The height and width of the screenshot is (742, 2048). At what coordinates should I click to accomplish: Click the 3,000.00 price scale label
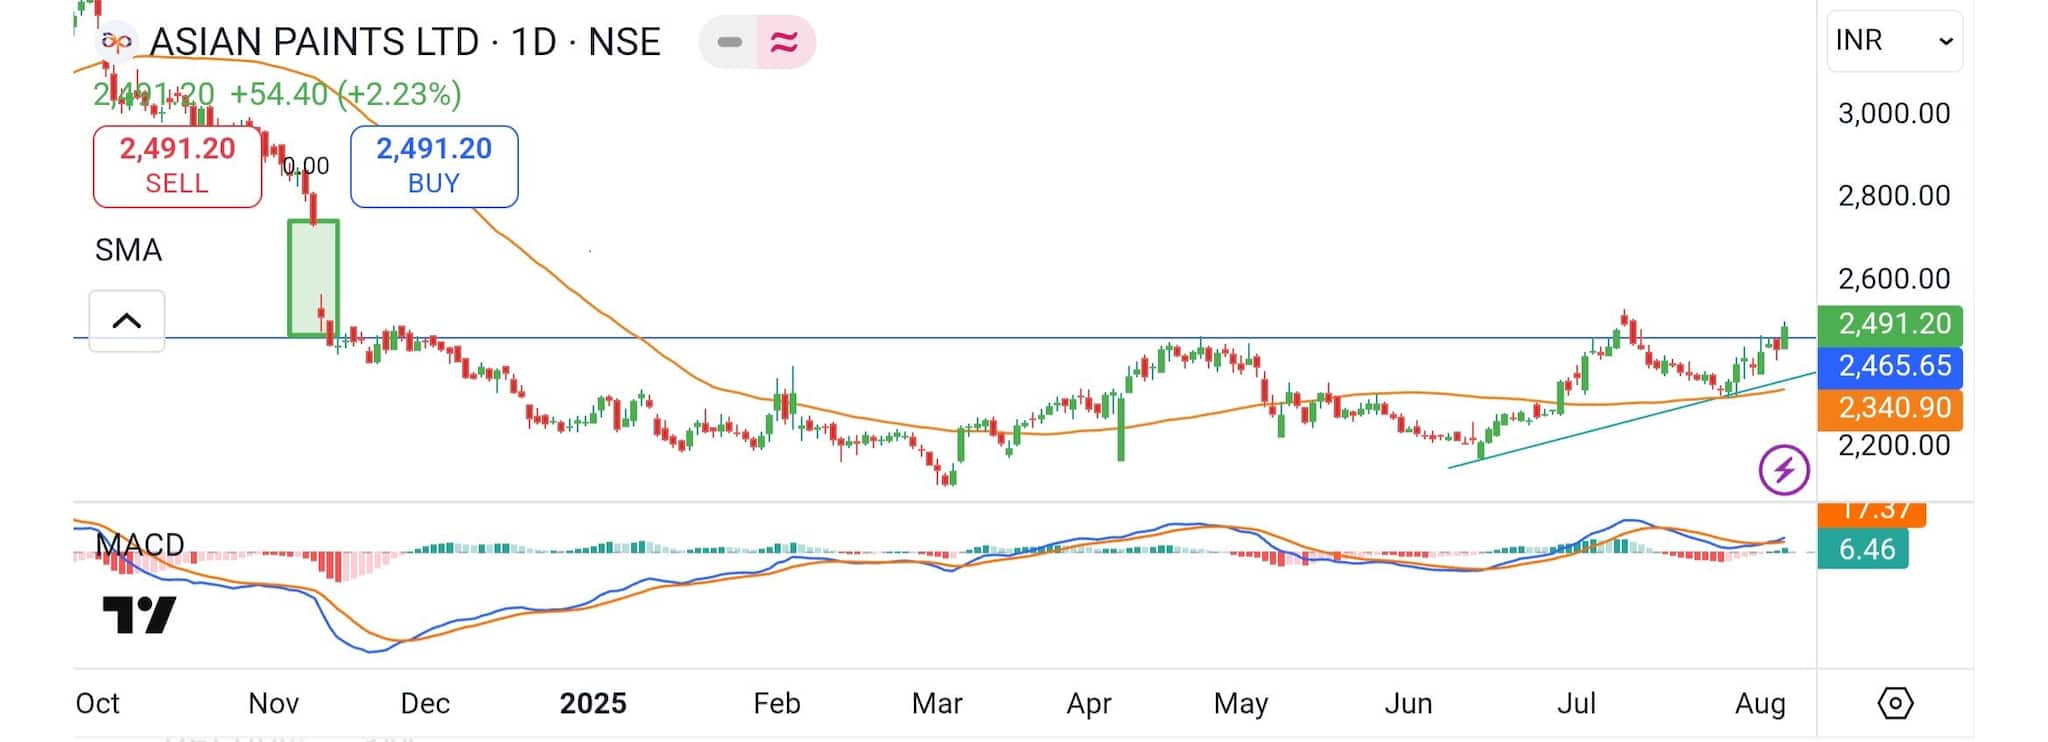pyautogui.click(x=1893, y=113)
